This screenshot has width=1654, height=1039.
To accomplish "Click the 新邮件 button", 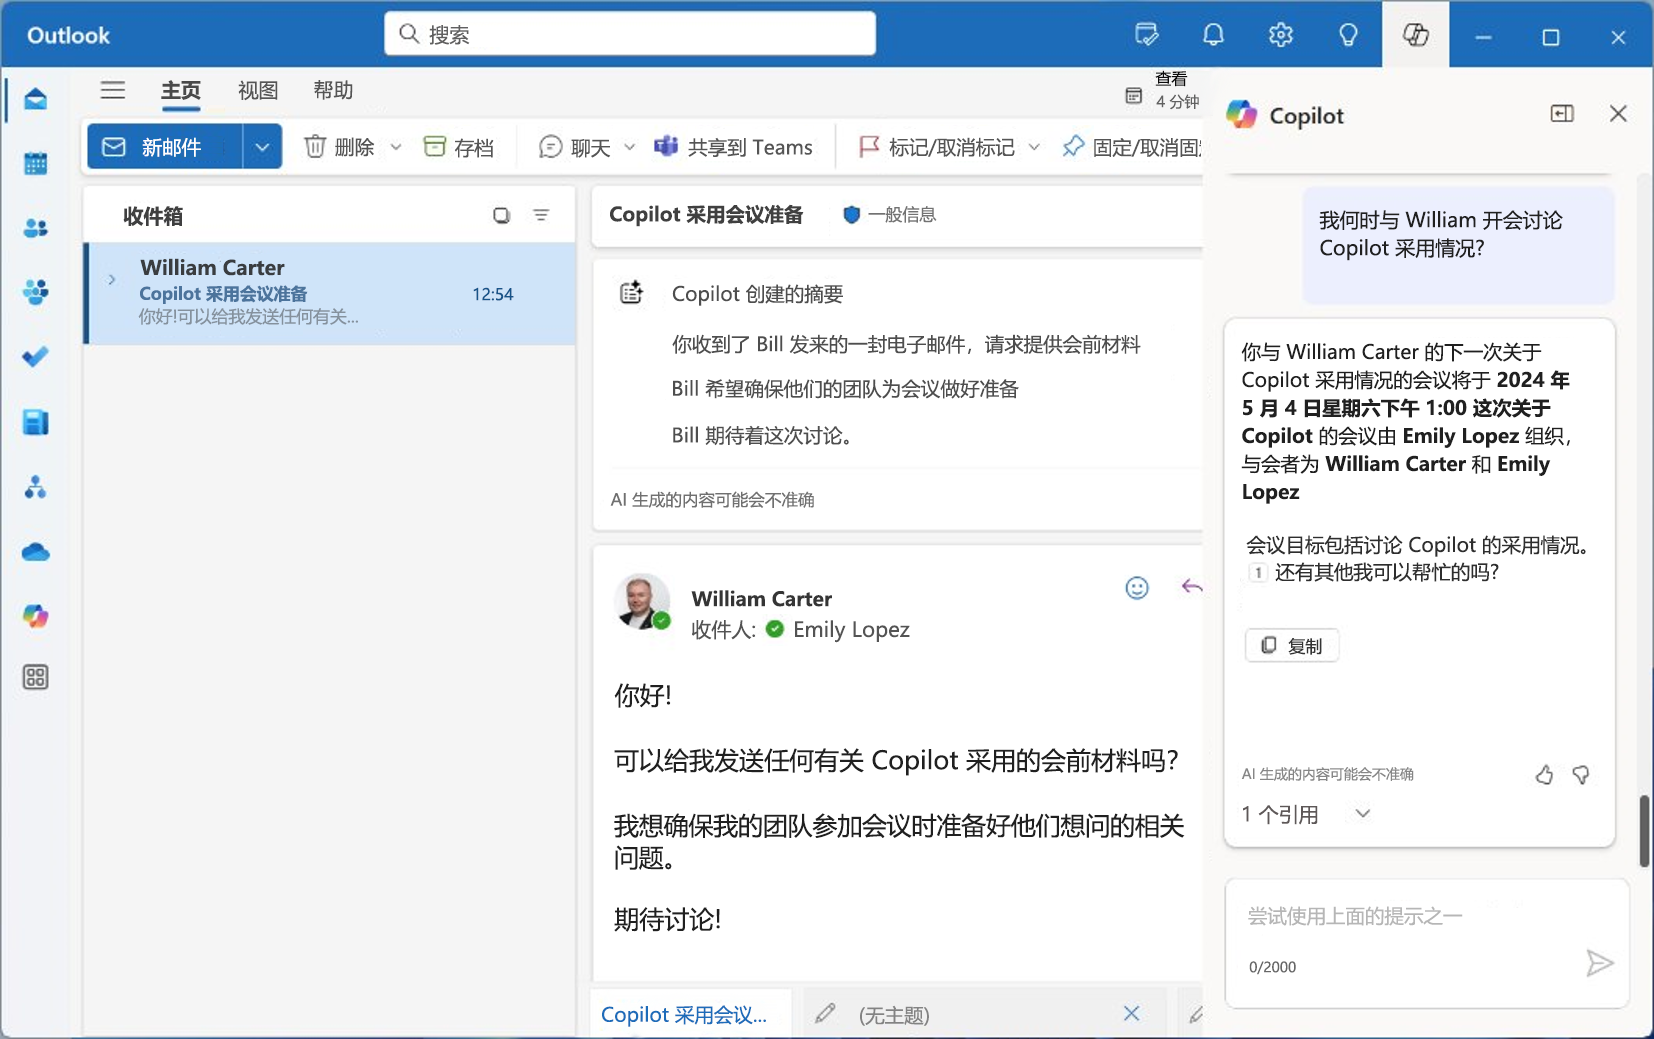I will point(165,147).
